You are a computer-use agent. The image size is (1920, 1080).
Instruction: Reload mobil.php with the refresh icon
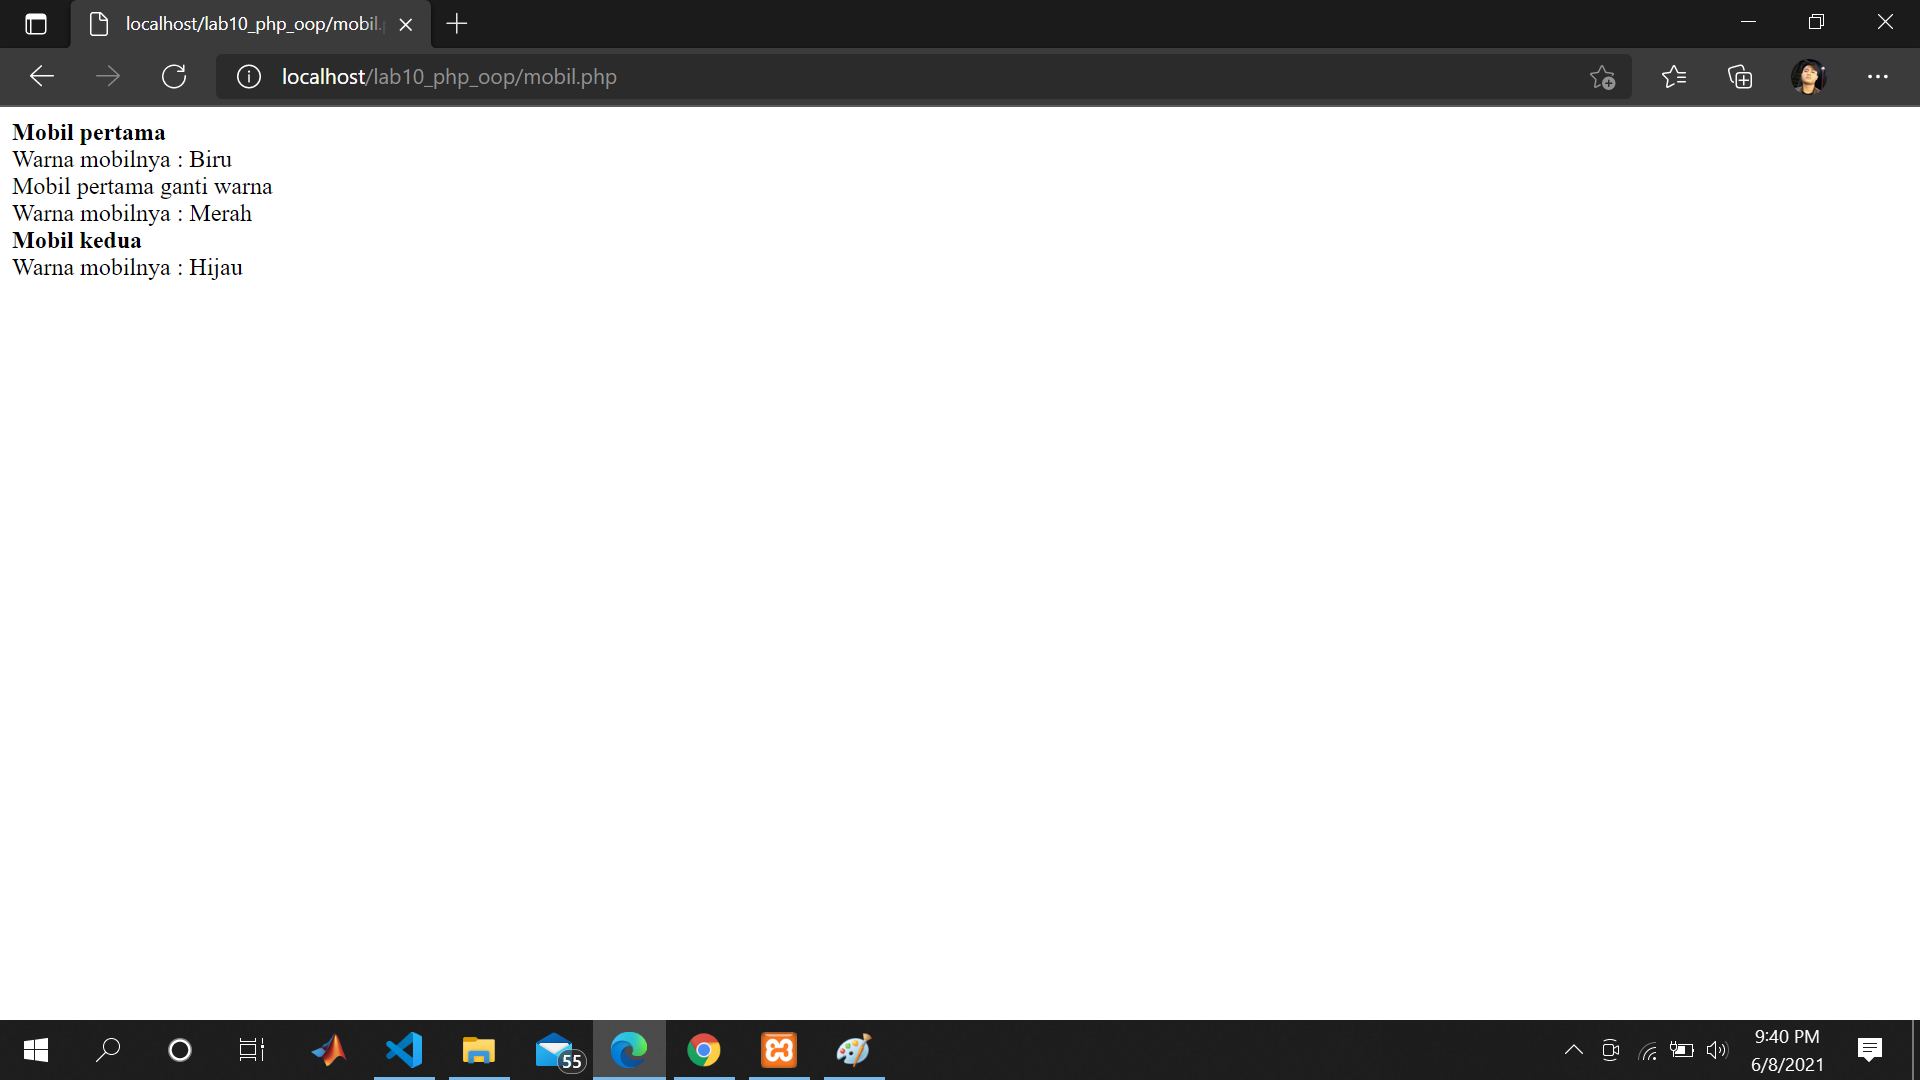pos(174,76)
